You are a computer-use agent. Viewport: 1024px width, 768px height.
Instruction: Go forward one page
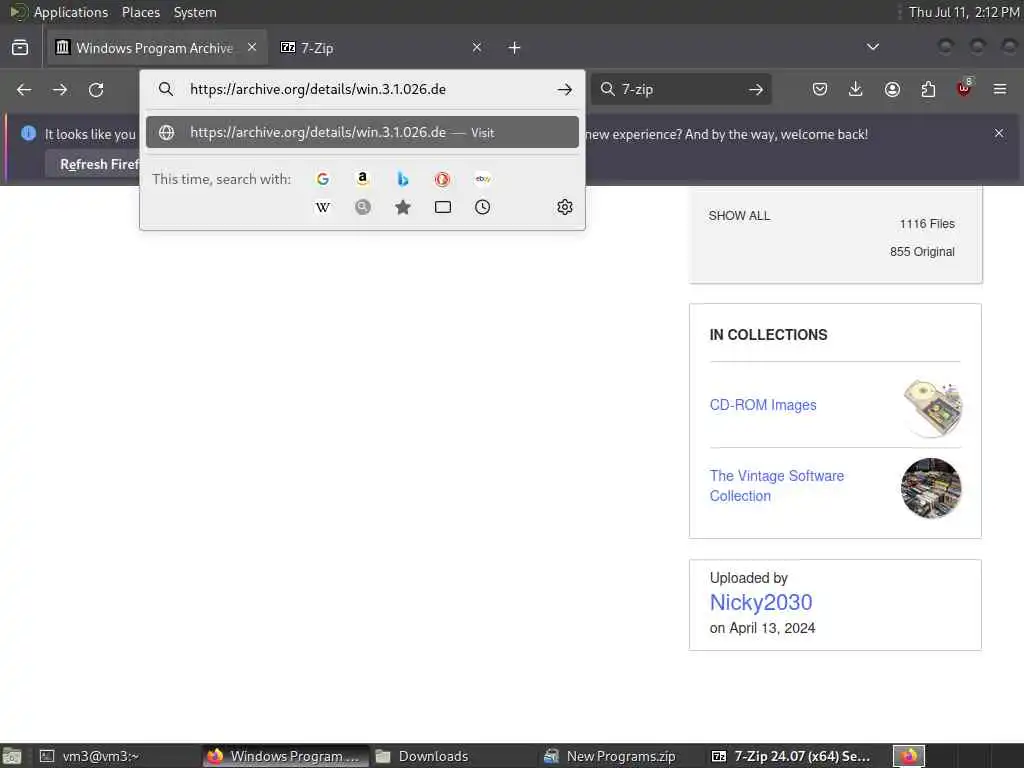point(59,89)
